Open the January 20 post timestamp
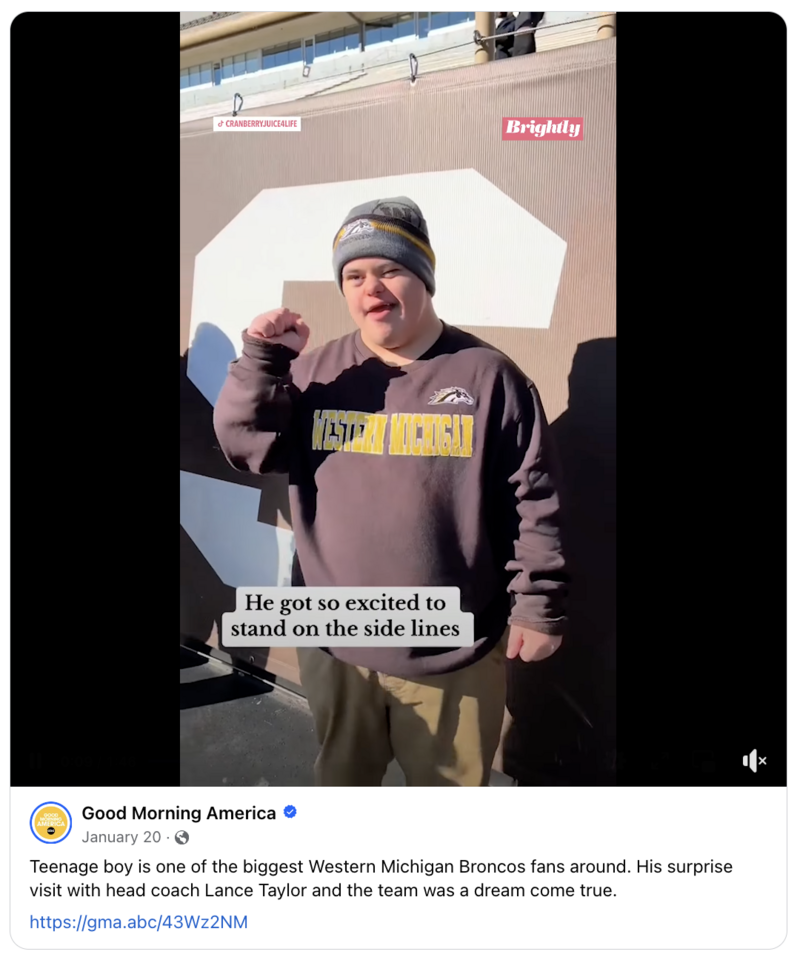 [121, 837]
